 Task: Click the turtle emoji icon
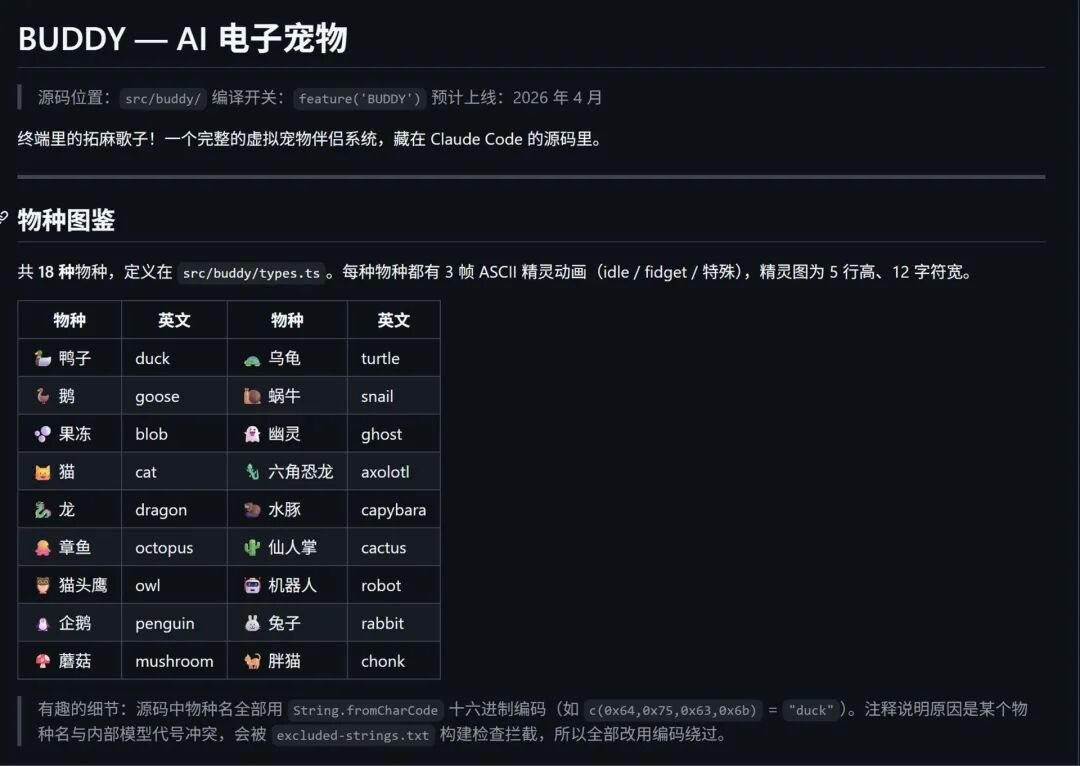pos(252,358)
